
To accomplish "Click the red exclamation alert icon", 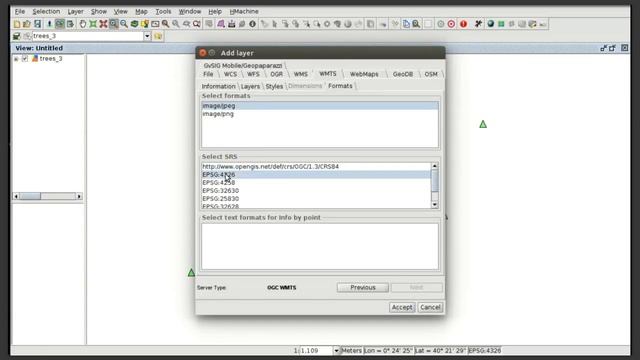I will click(463, 24).
